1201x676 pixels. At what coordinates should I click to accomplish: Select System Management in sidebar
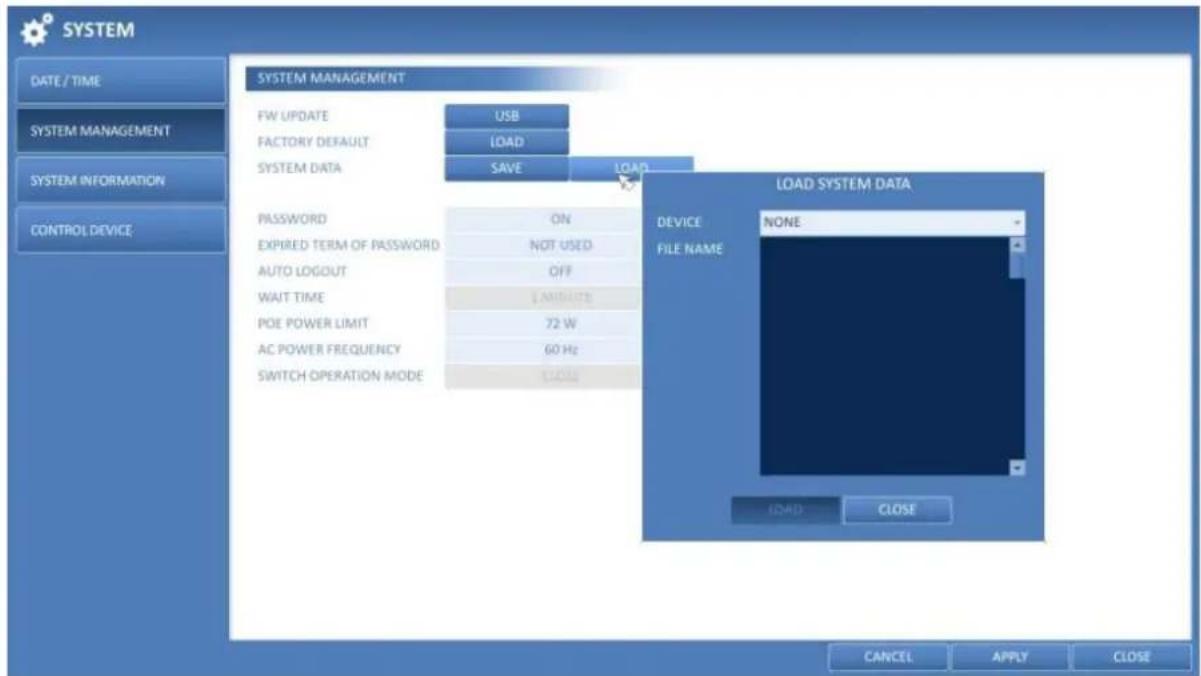tap(121, 130)
